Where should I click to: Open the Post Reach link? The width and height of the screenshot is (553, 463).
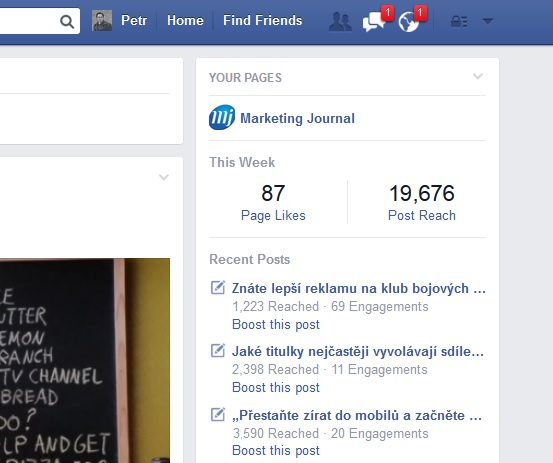(x=422, y=215)
